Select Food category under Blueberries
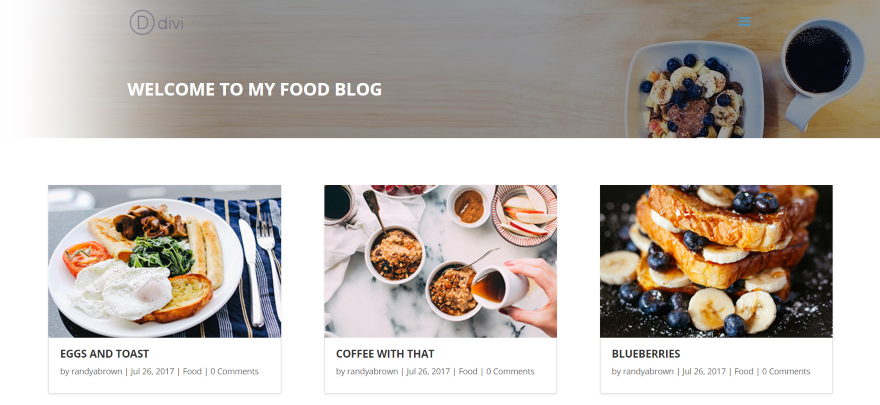 (744, 371)
